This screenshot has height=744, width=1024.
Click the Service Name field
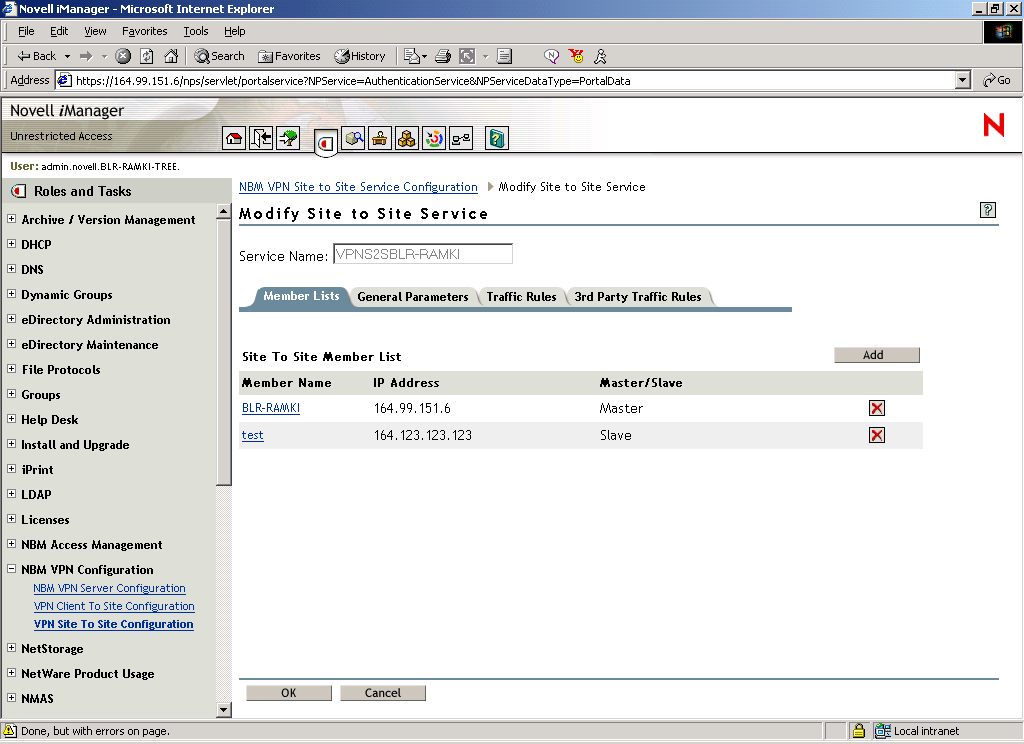pos(423,254)
